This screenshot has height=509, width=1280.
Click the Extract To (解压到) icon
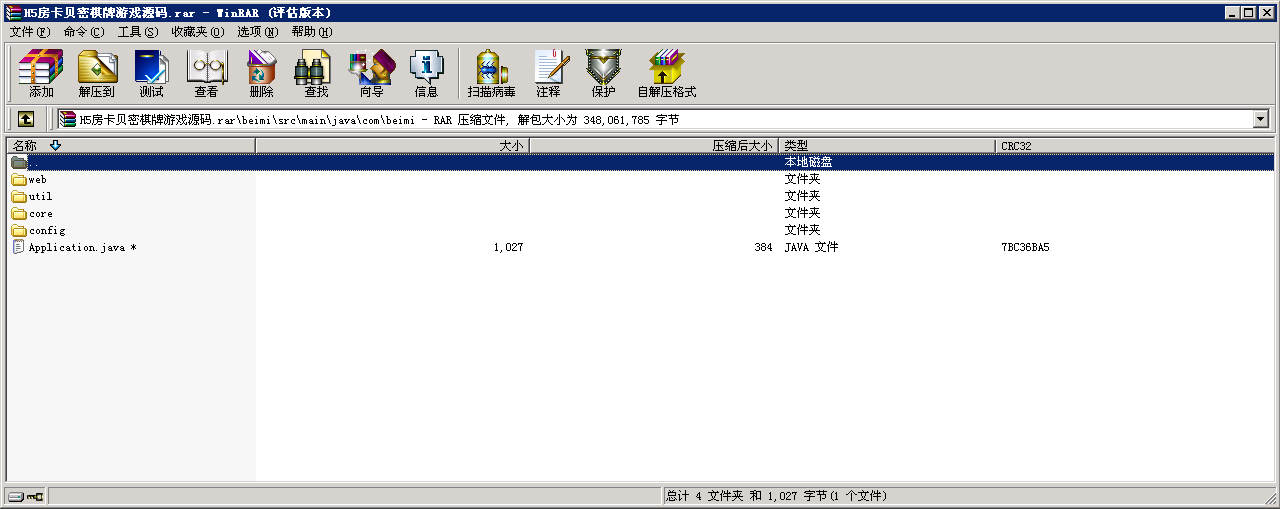click(x=96, y=73)
